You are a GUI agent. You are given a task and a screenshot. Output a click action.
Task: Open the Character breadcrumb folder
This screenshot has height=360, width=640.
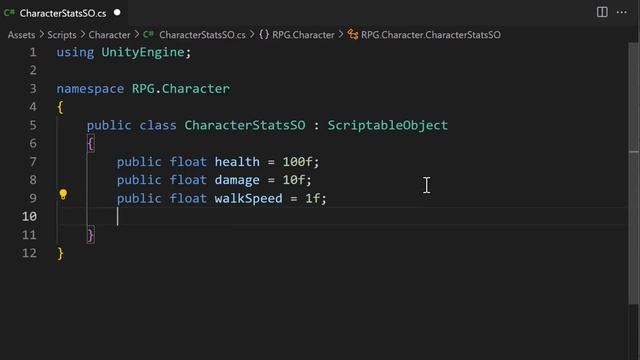click(109, 35)
